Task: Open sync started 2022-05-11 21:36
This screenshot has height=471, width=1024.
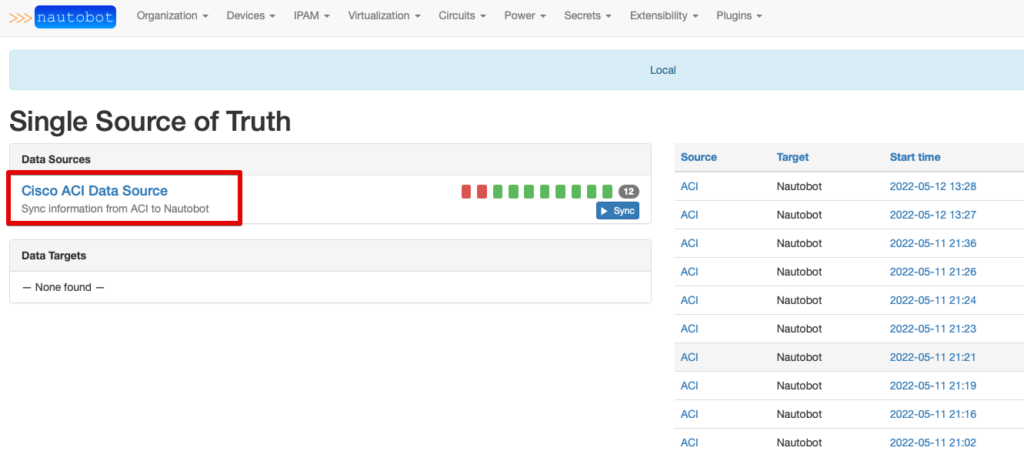Action: pyautogui.click(x=933, y=243)
